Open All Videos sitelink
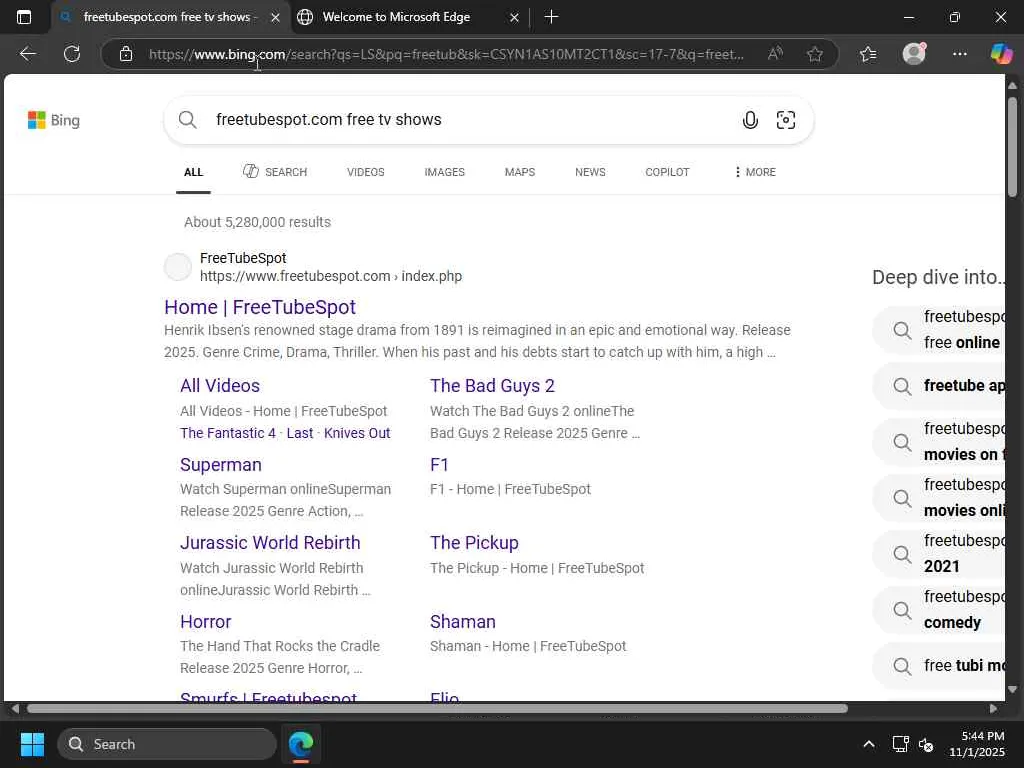1024x768 pixels. tap(220, 386)
